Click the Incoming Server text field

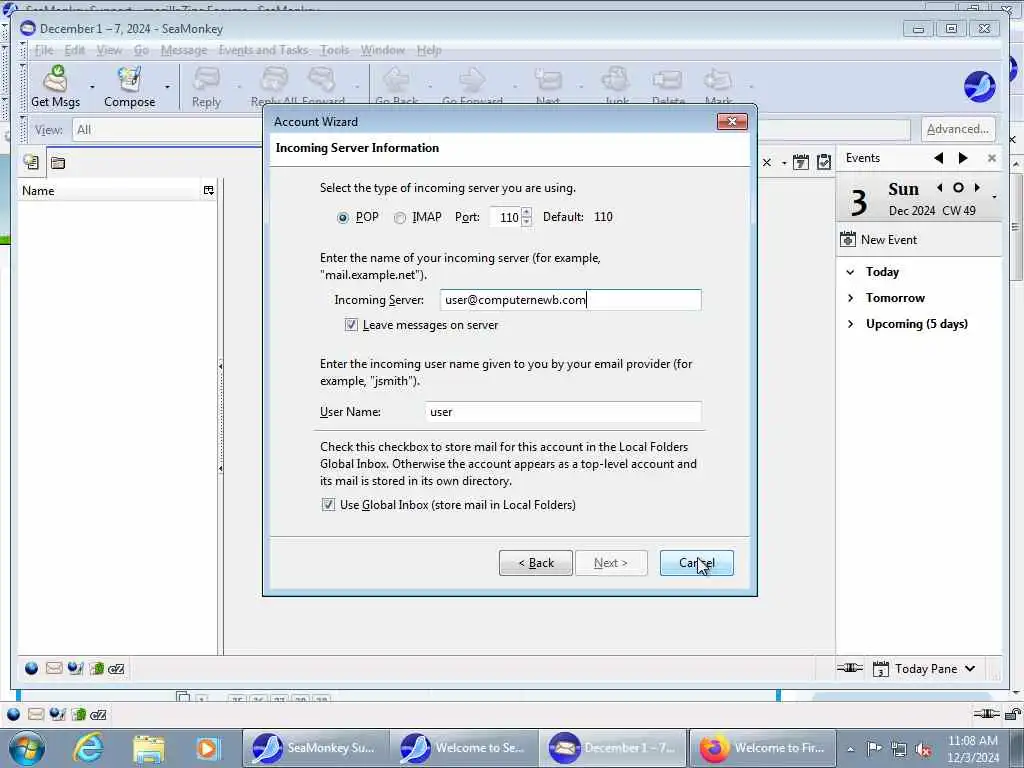click(571, 300)
